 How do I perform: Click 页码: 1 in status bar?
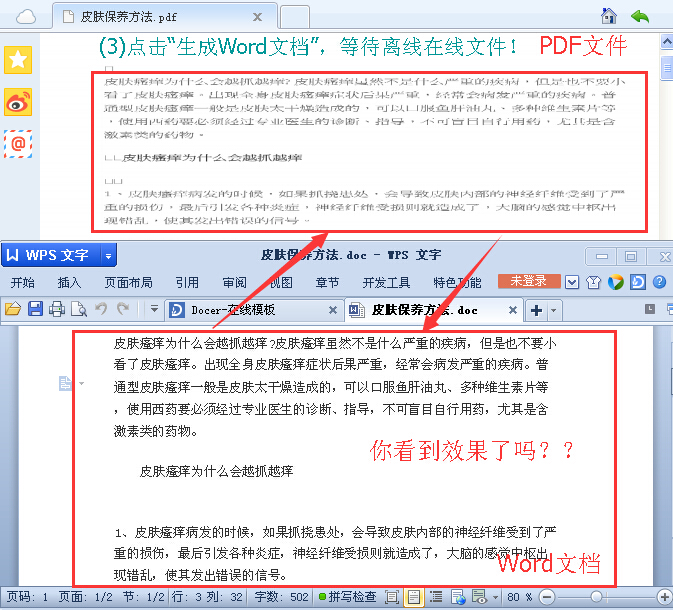27,597
